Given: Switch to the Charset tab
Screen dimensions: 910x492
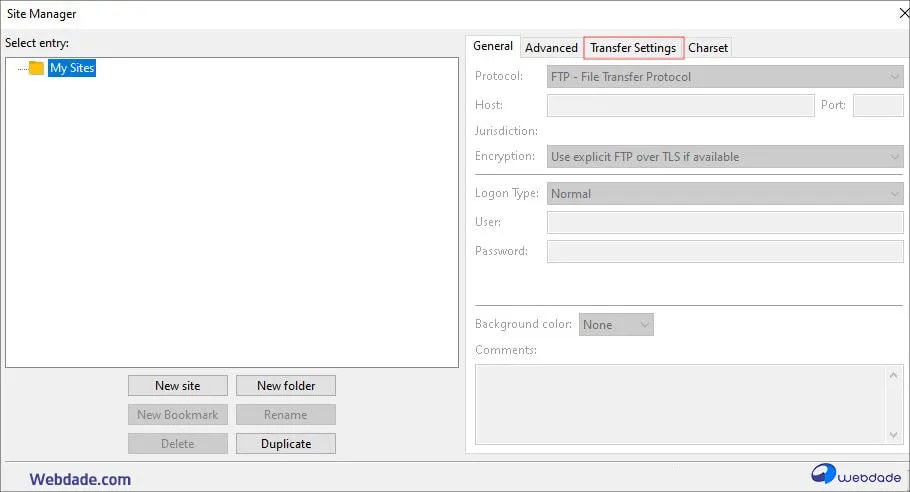Looking at the screenshot, I should point(708,48).
